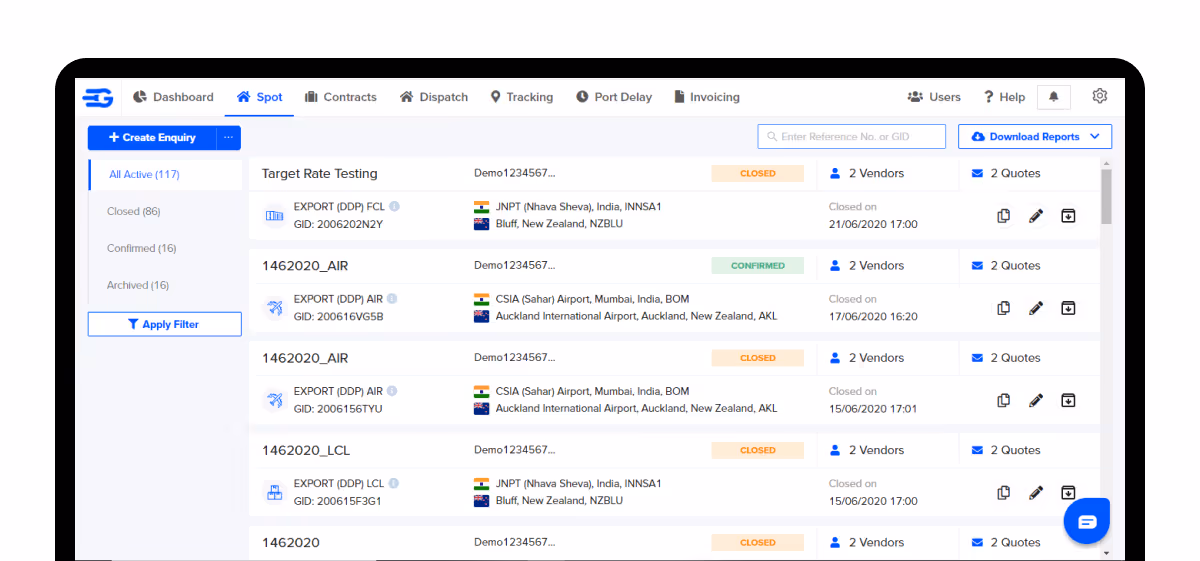
Task: Copy the enquiry with GID 2006202N2Y
Action: (x=1004, y=216)
